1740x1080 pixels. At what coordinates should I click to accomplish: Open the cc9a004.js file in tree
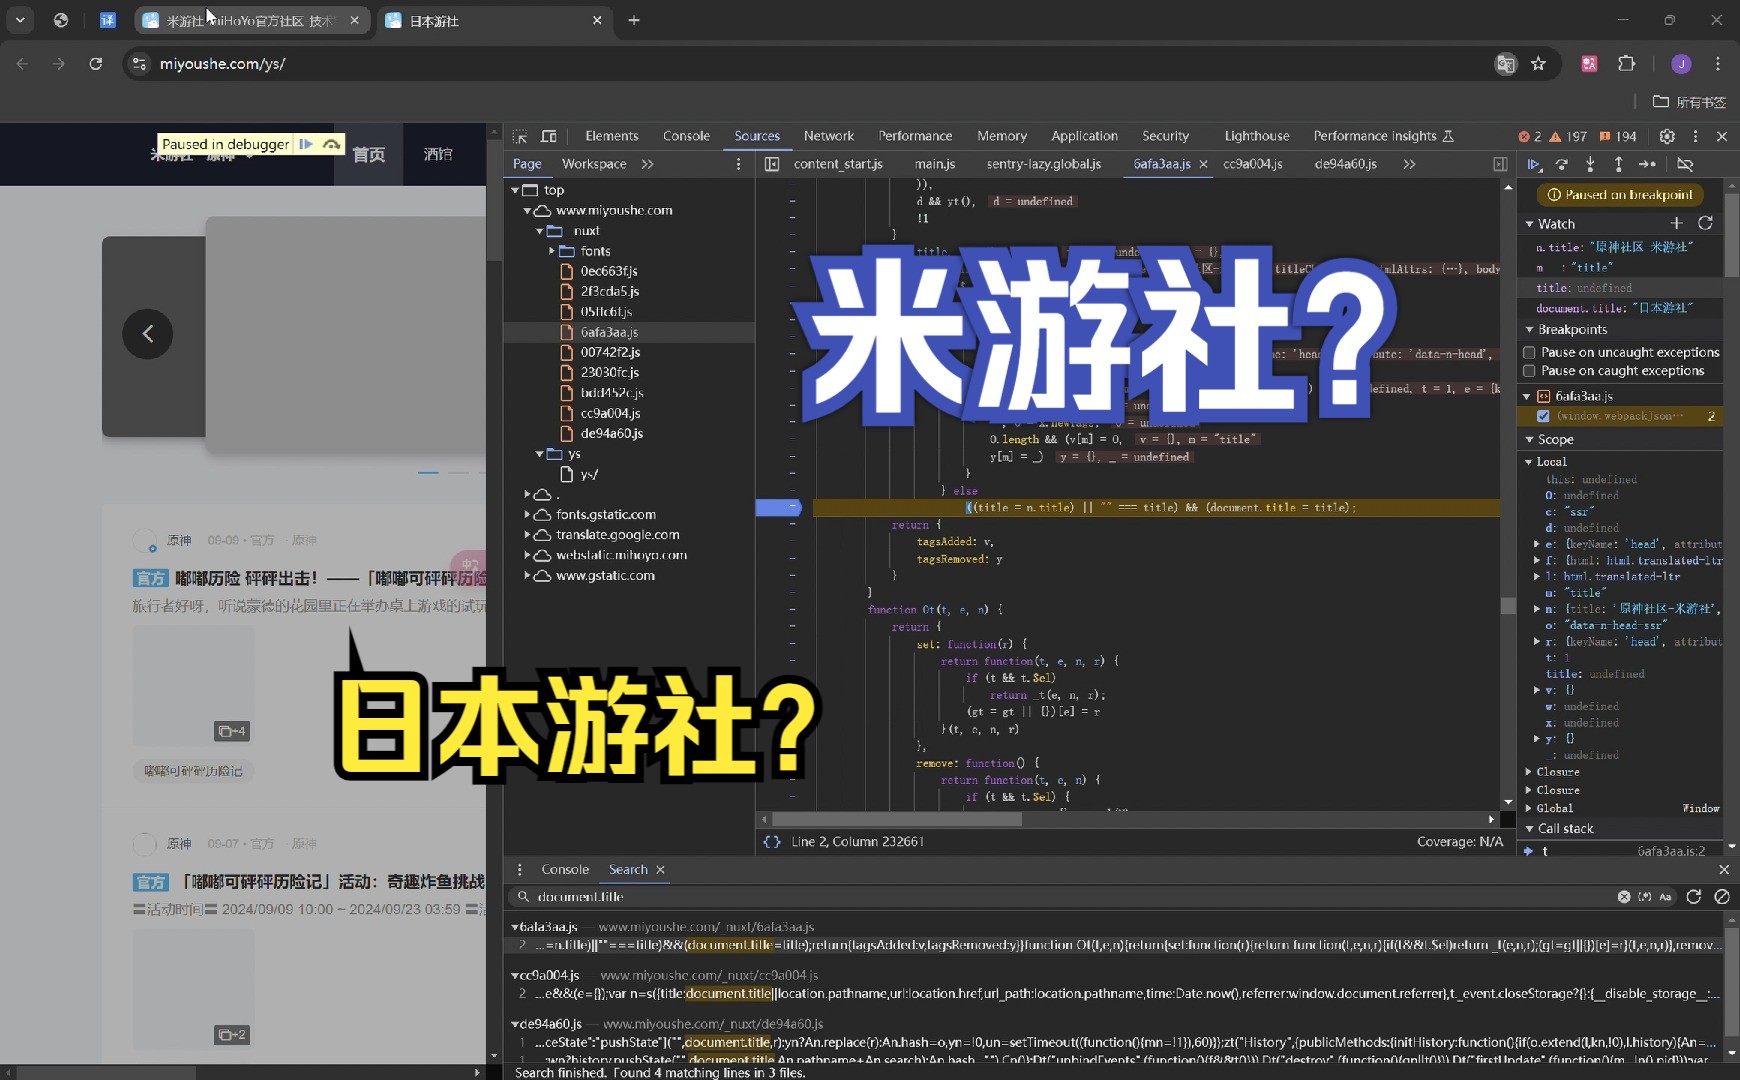click(x=610, y=413)
